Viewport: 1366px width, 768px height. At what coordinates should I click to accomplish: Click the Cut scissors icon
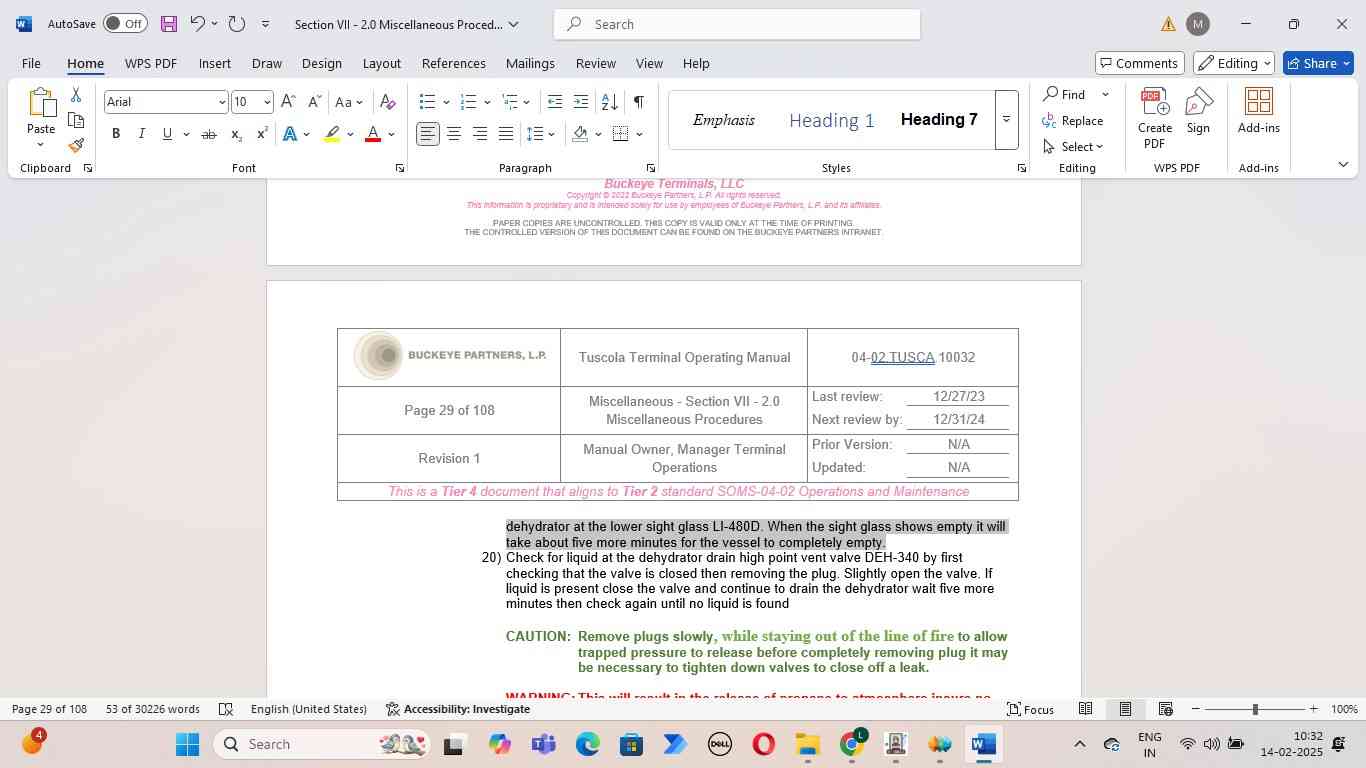pos(76,95)
